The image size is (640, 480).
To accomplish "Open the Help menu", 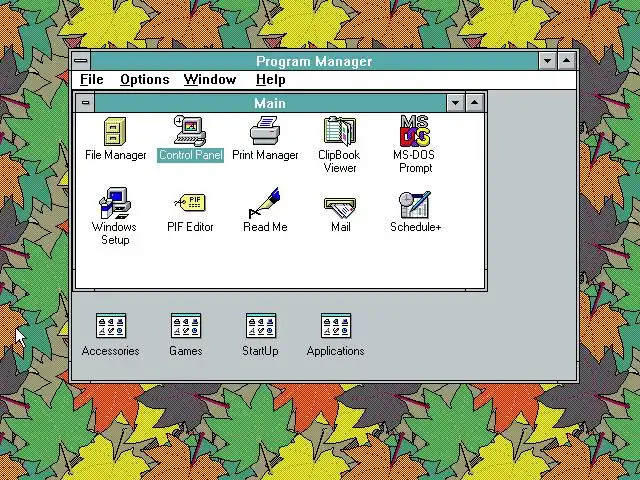I will (x=270, y=80).
